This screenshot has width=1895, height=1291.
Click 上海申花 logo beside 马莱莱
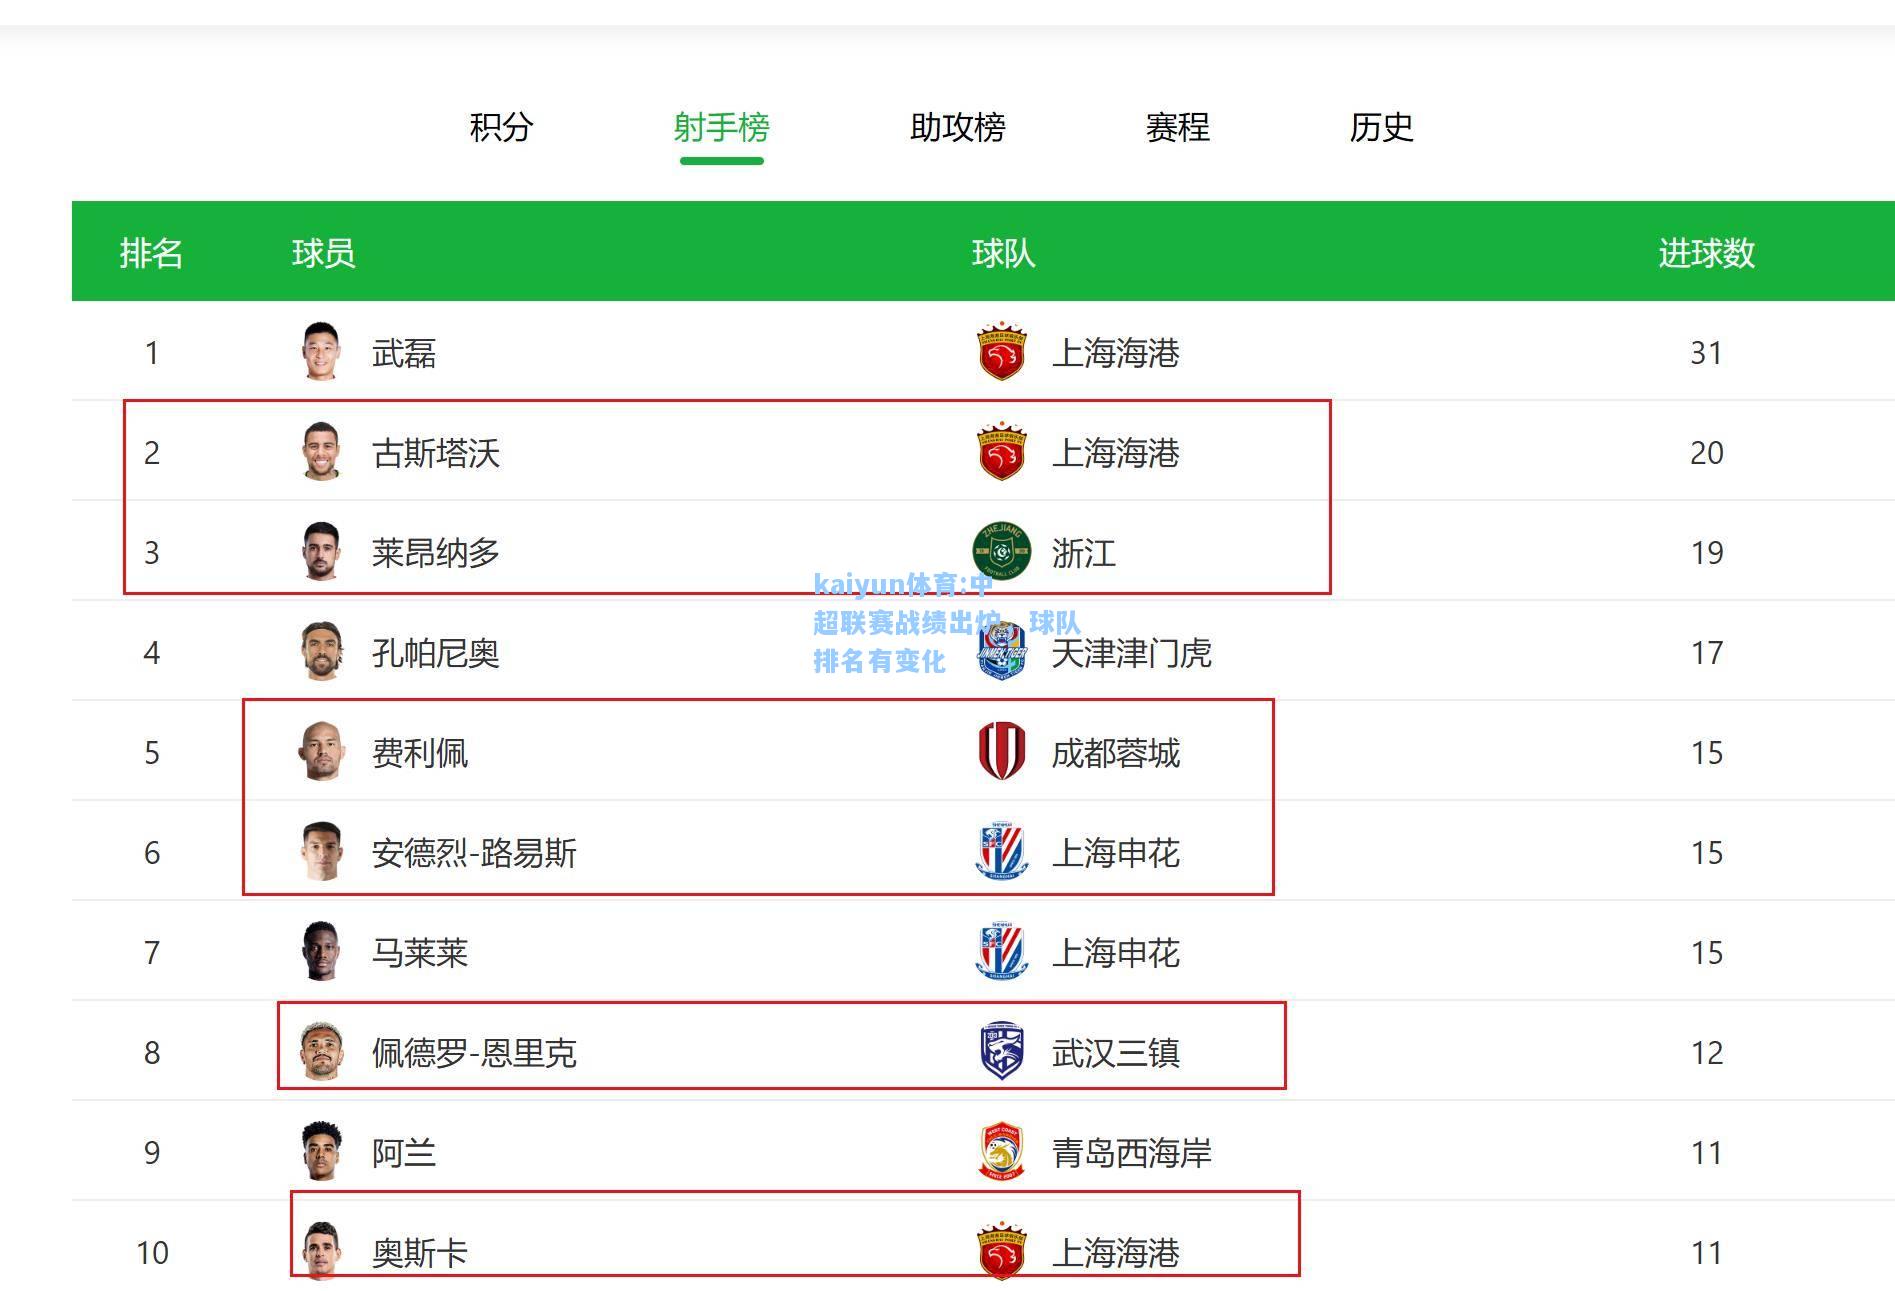point(1001,951)
